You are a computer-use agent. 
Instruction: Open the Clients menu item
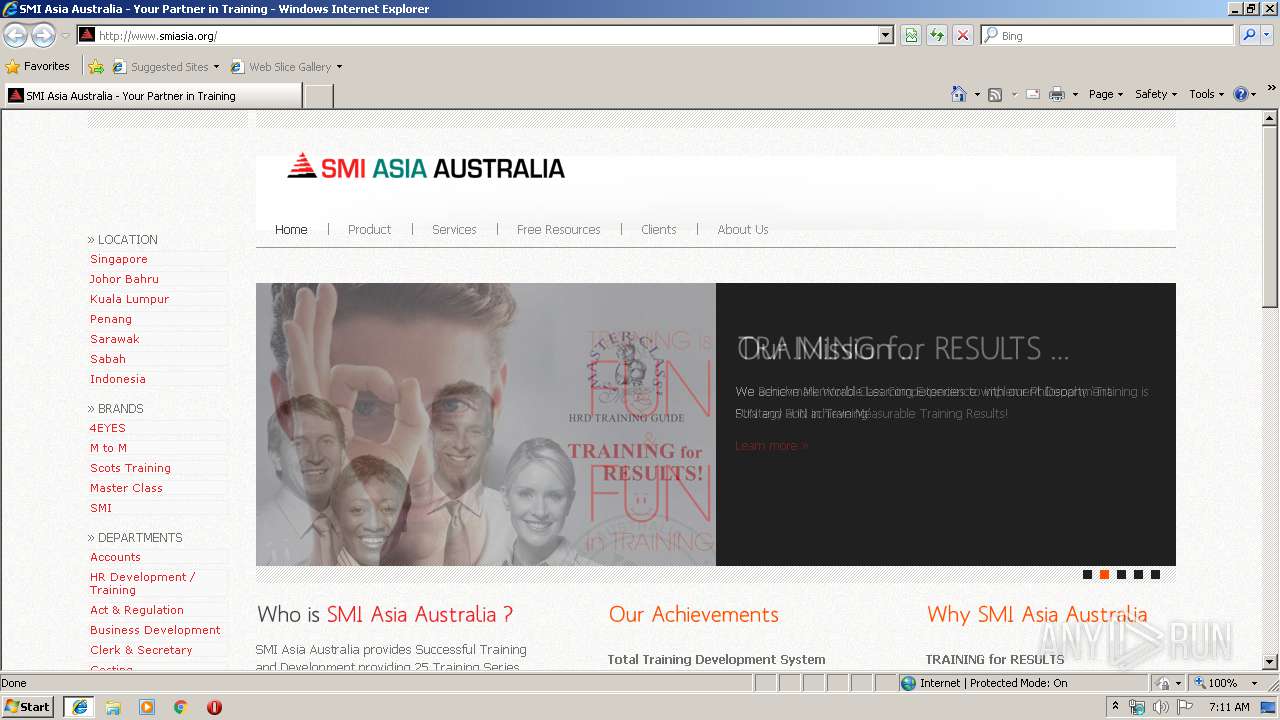coord(658,229)
